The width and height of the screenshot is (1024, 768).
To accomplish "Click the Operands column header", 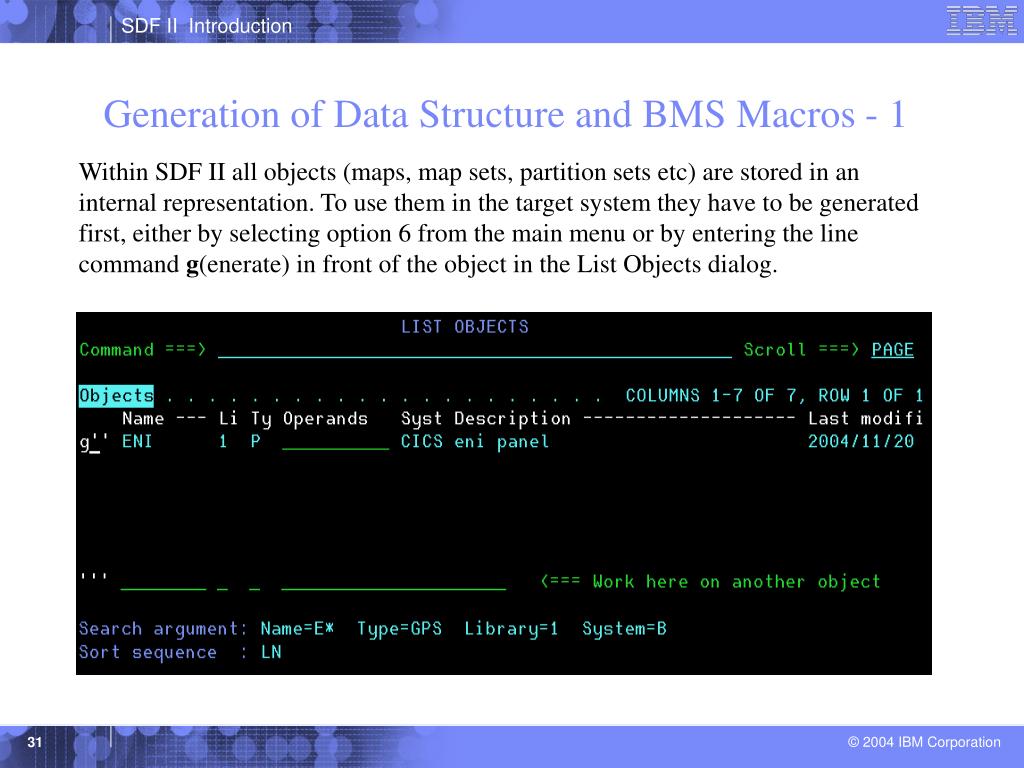I will coord(325,419).
